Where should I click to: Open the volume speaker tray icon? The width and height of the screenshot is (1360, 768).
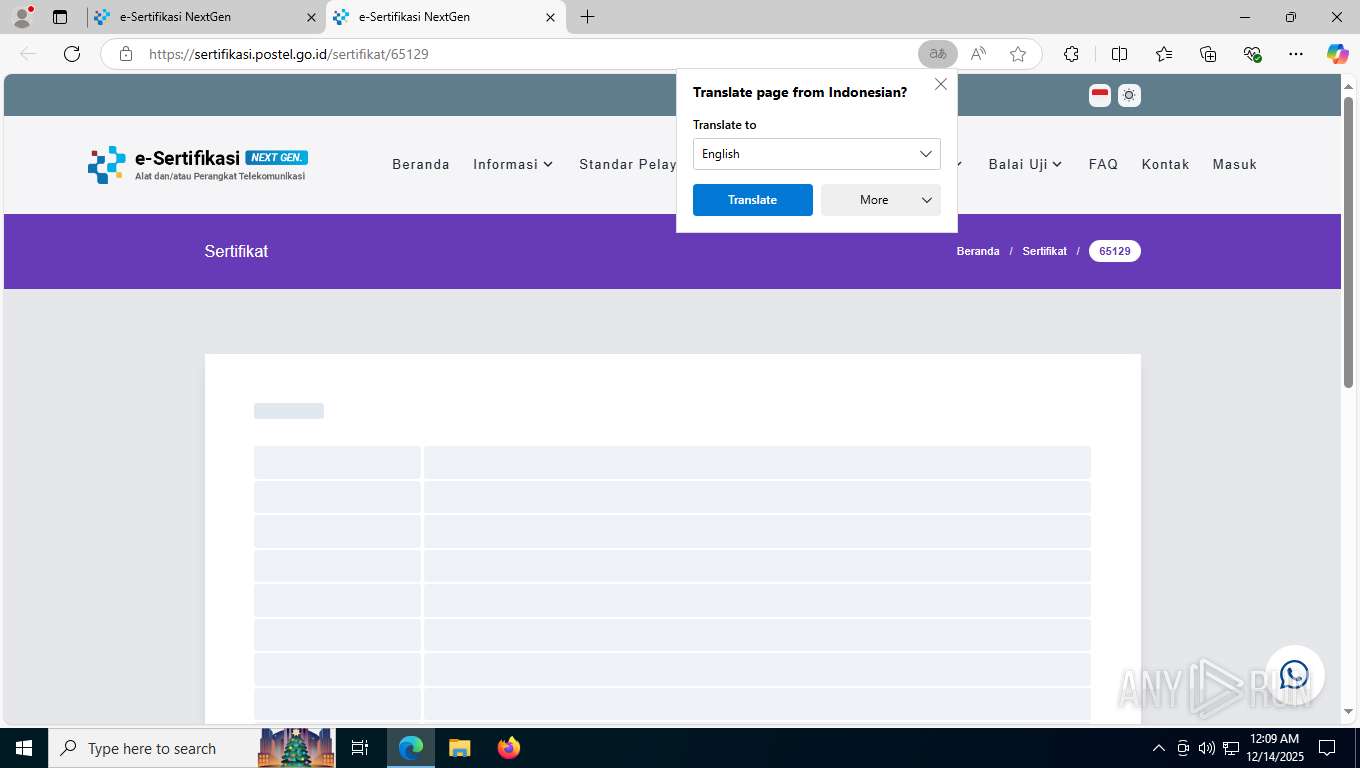(x=1206, y=748)
